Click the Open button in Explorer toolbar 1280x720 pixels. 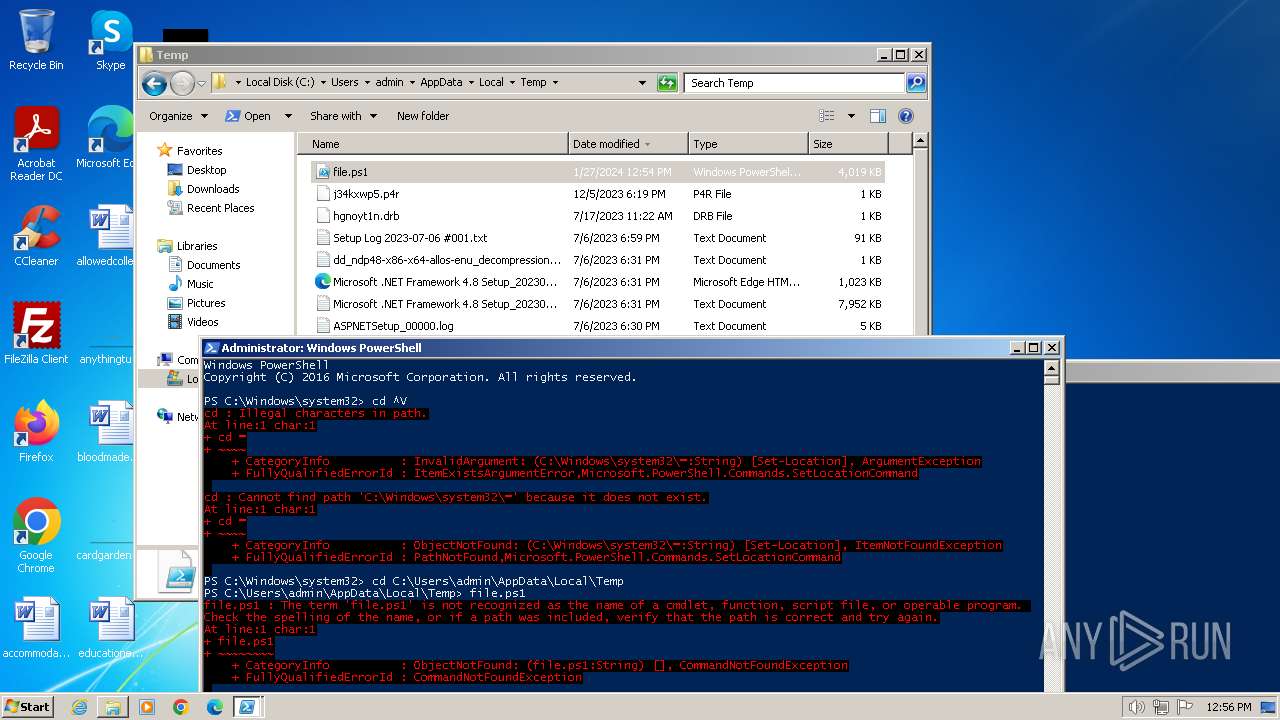pos(248,116)
